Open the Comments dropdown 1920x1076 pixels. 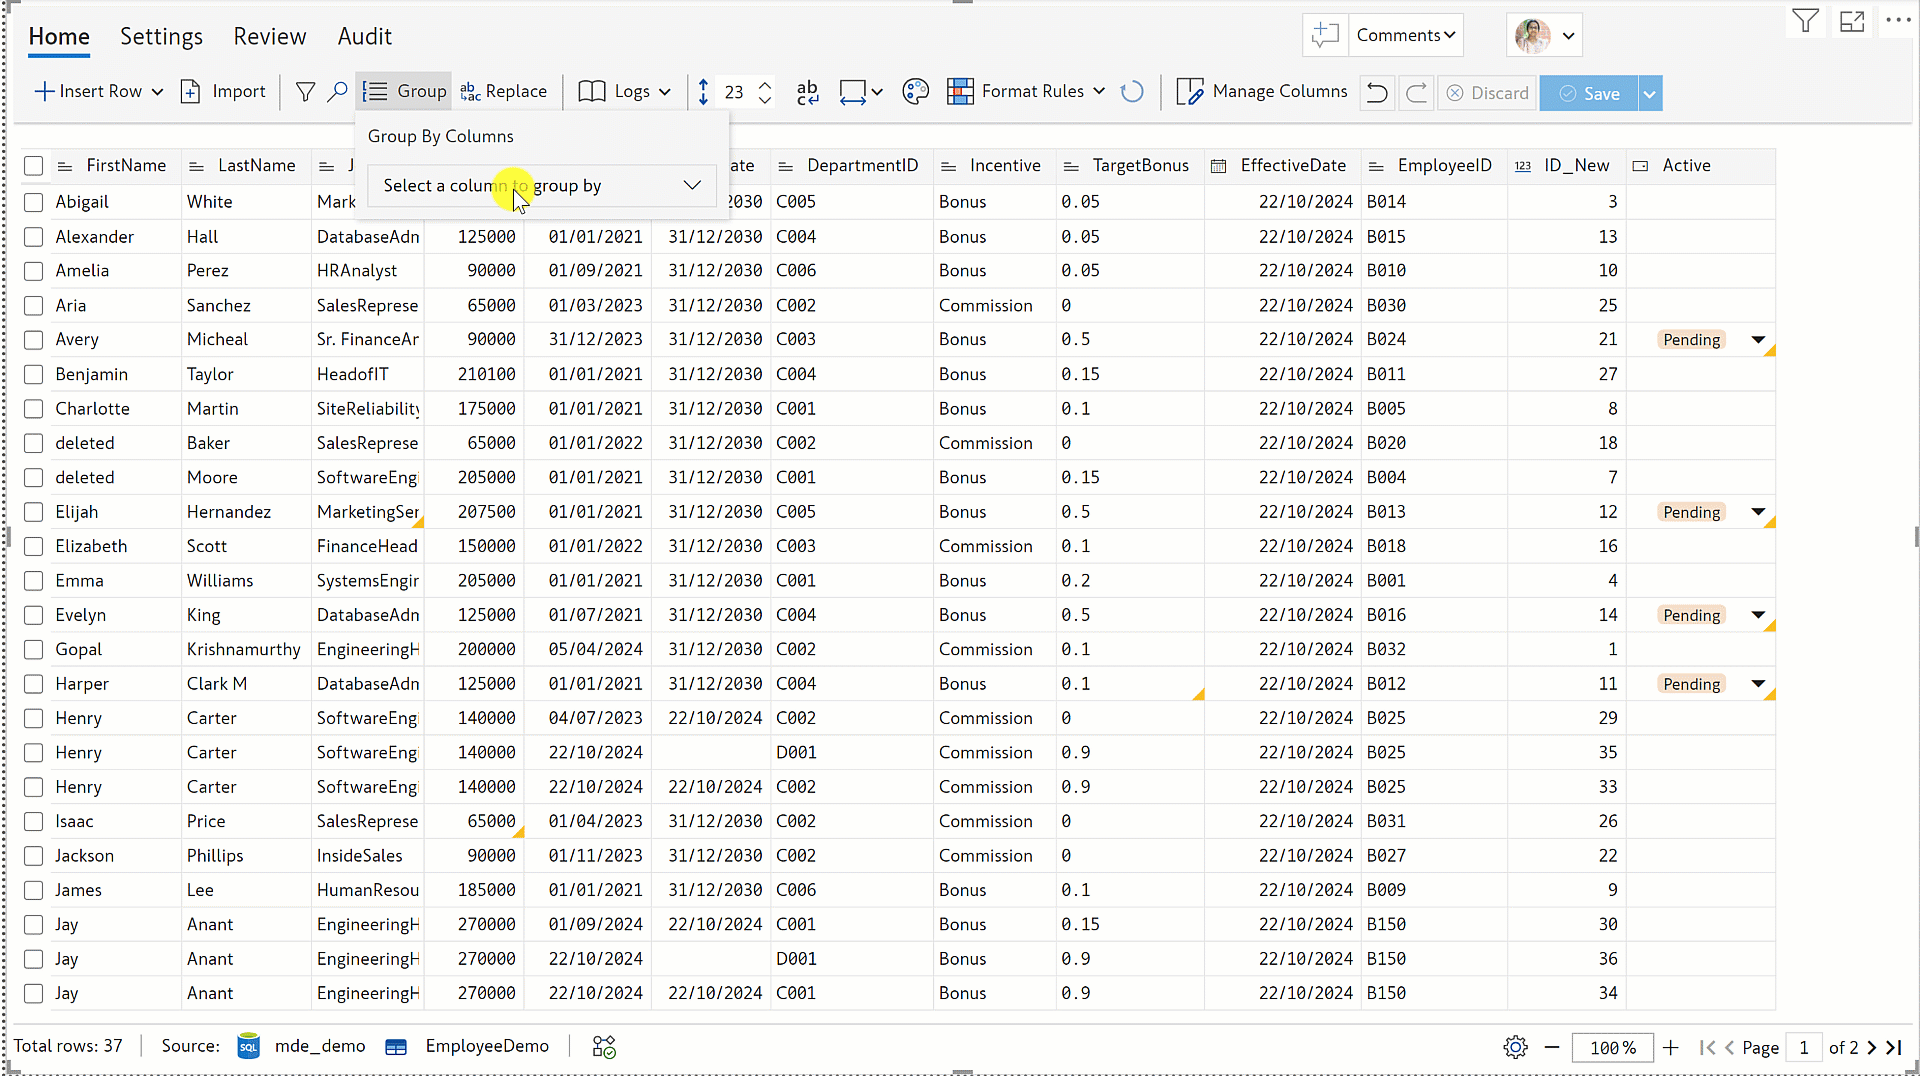[1405, 35]
